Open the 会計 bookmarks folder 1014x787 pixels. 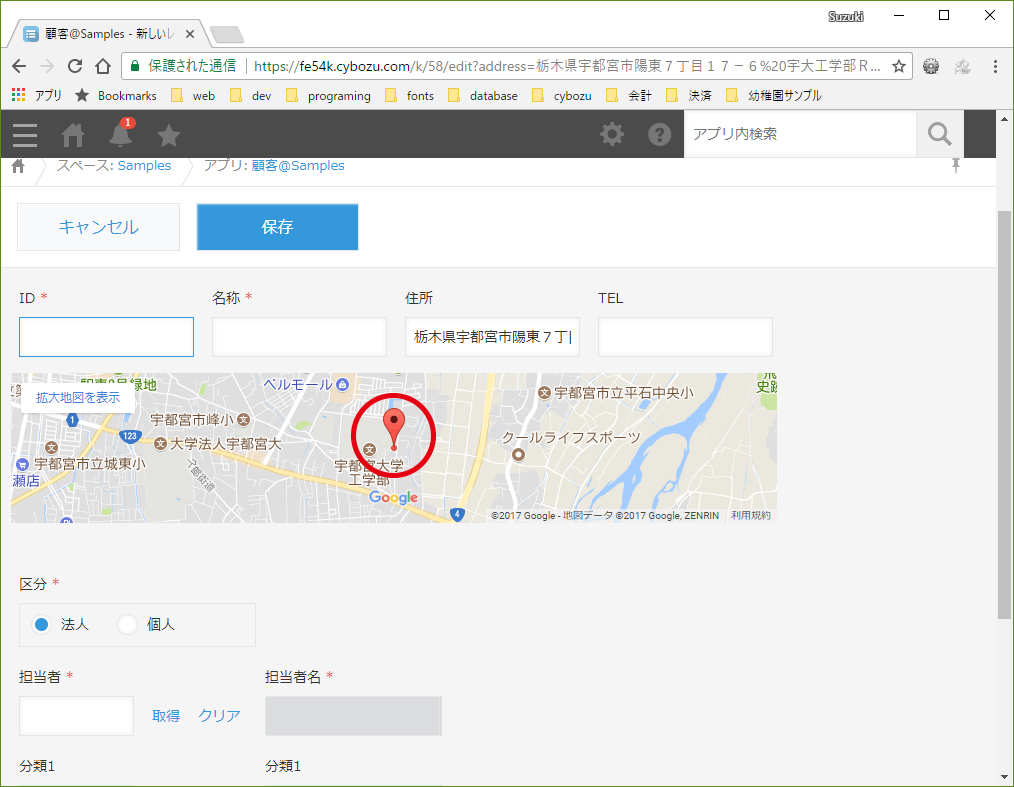pyautogui.click(x=629, y=96)
